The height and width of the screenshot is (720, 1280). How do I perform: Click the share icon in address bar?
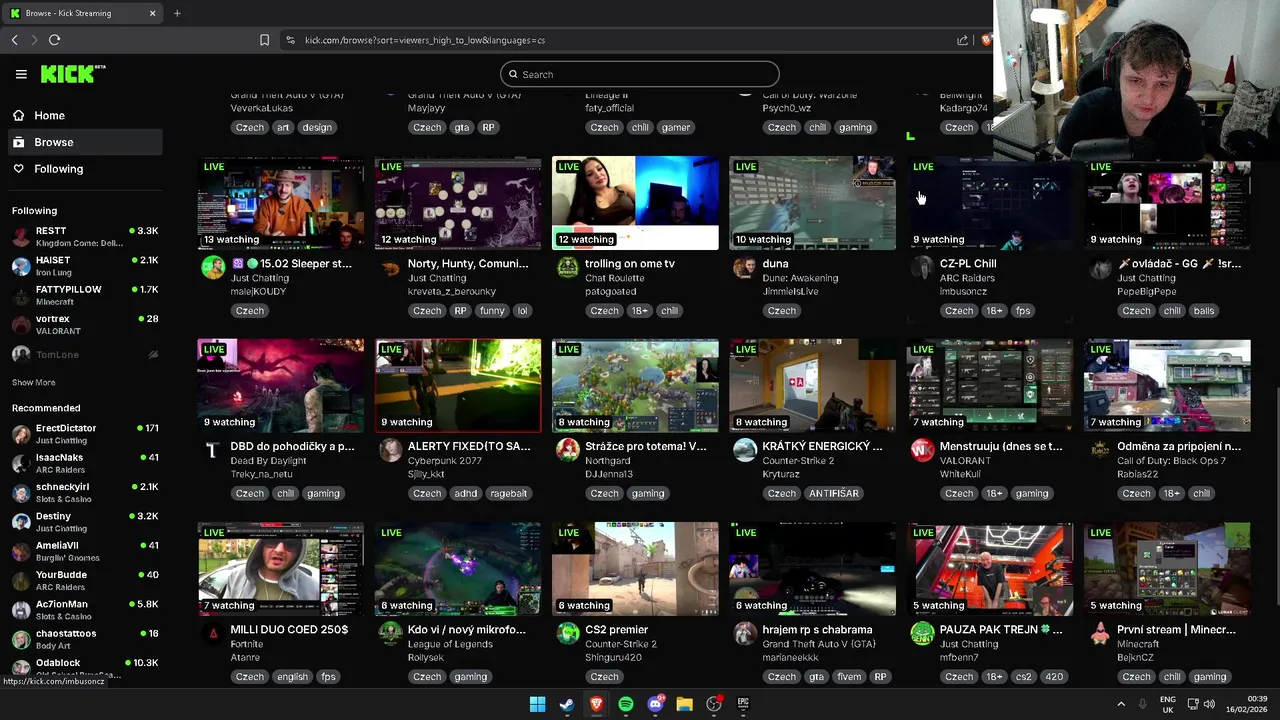point(962,40)
